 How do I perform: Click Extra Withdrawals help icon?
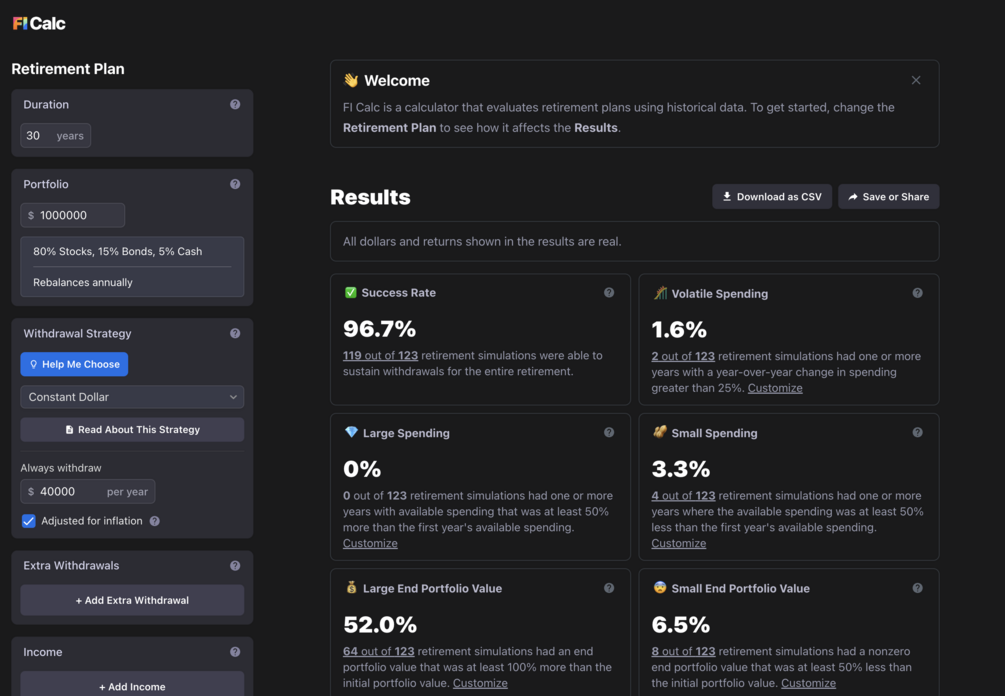coord(235,565)
